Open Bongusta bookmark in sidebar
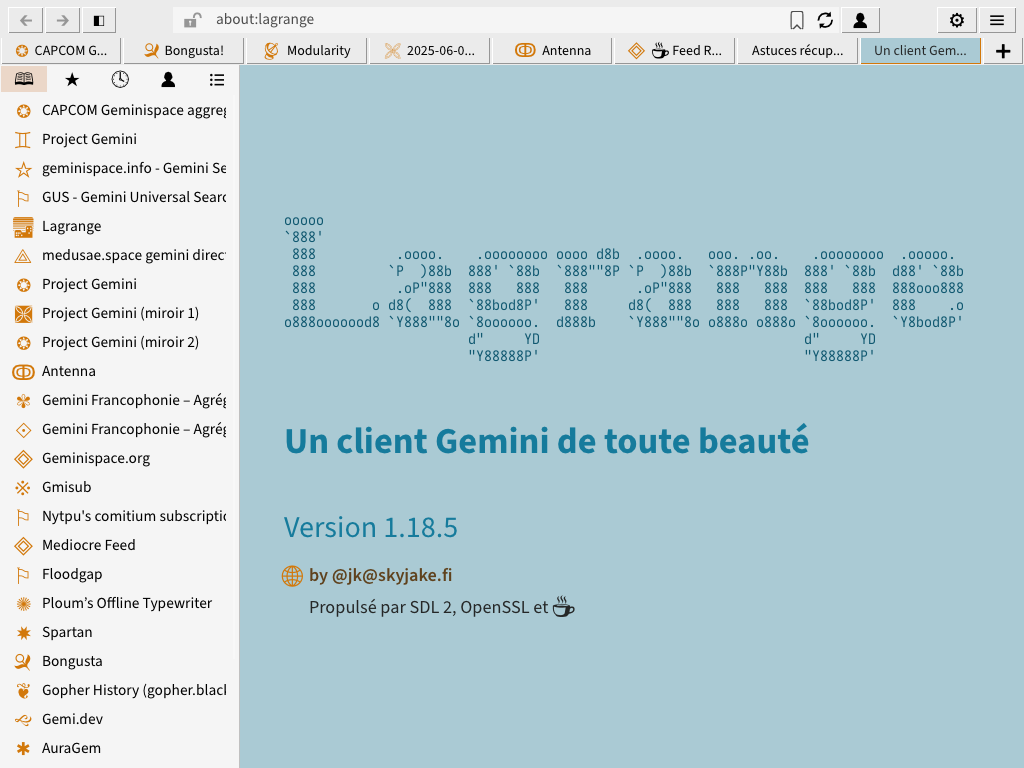The image size is (1024, 768). pyautogui.click(x=120, y=661)
